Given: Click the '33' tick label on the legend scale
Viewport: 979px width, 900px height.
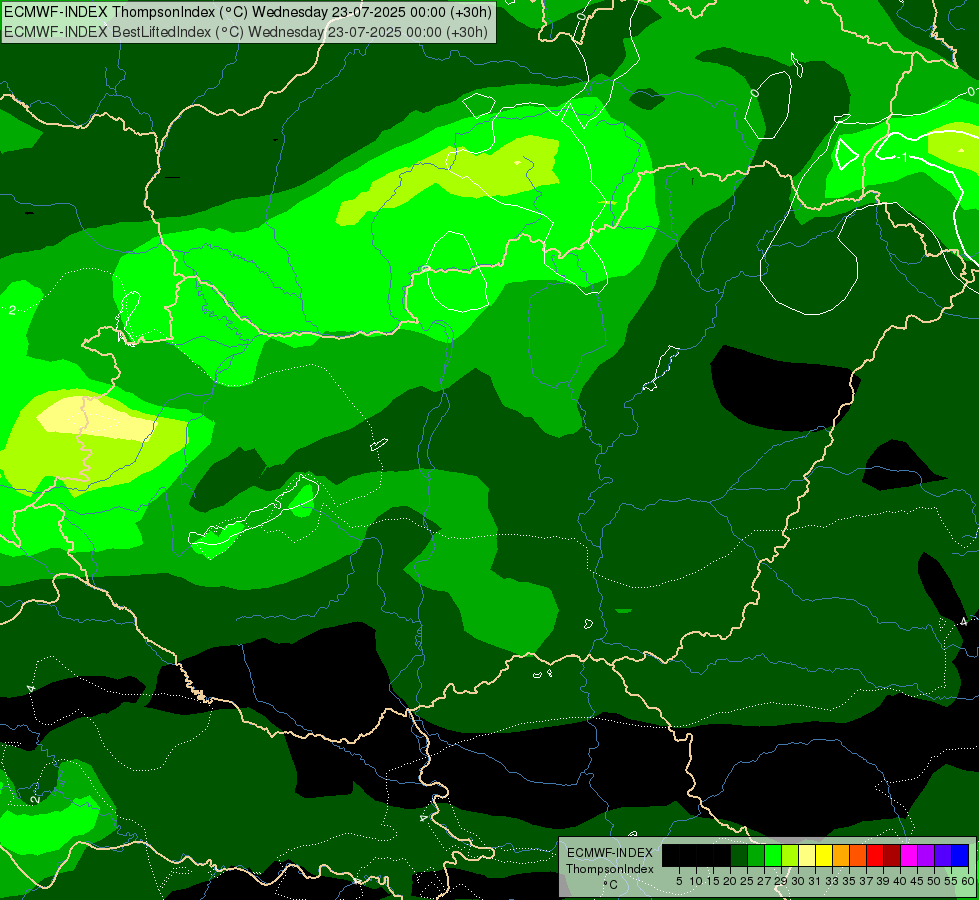Looking at the screenshot, I should 832,881.
